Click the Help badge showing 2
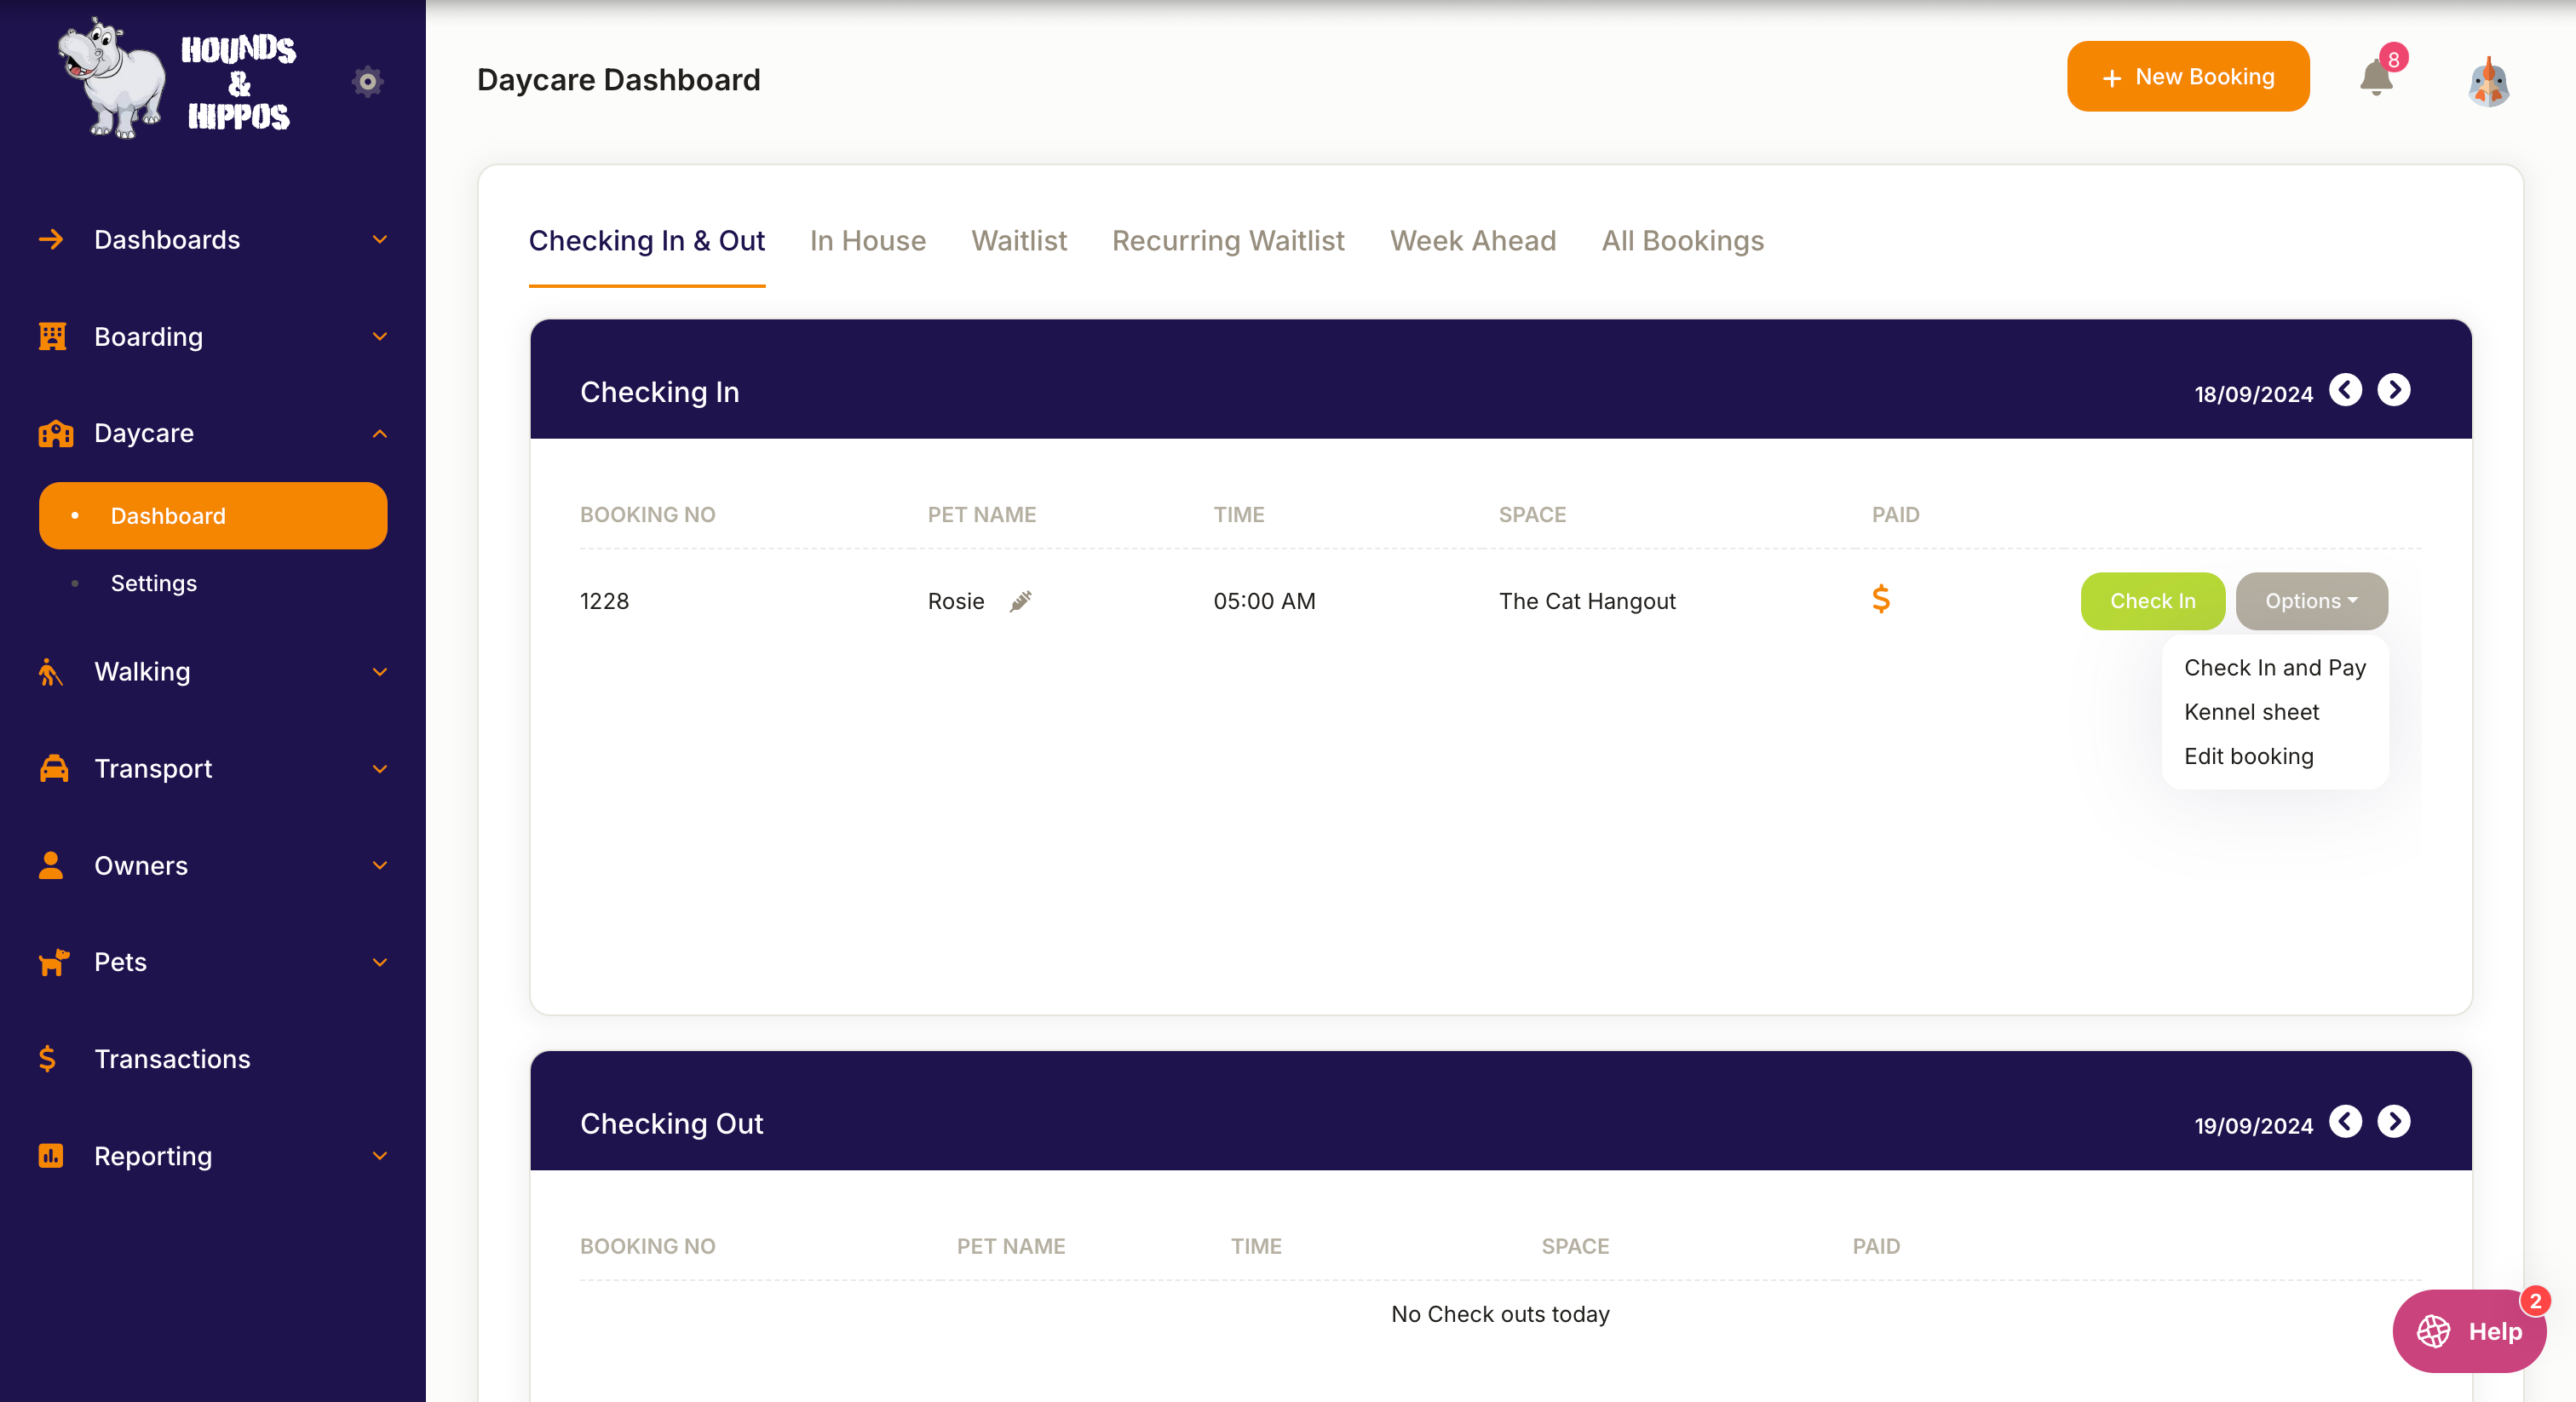 pyautogui.click(x=2535, y=1301)
